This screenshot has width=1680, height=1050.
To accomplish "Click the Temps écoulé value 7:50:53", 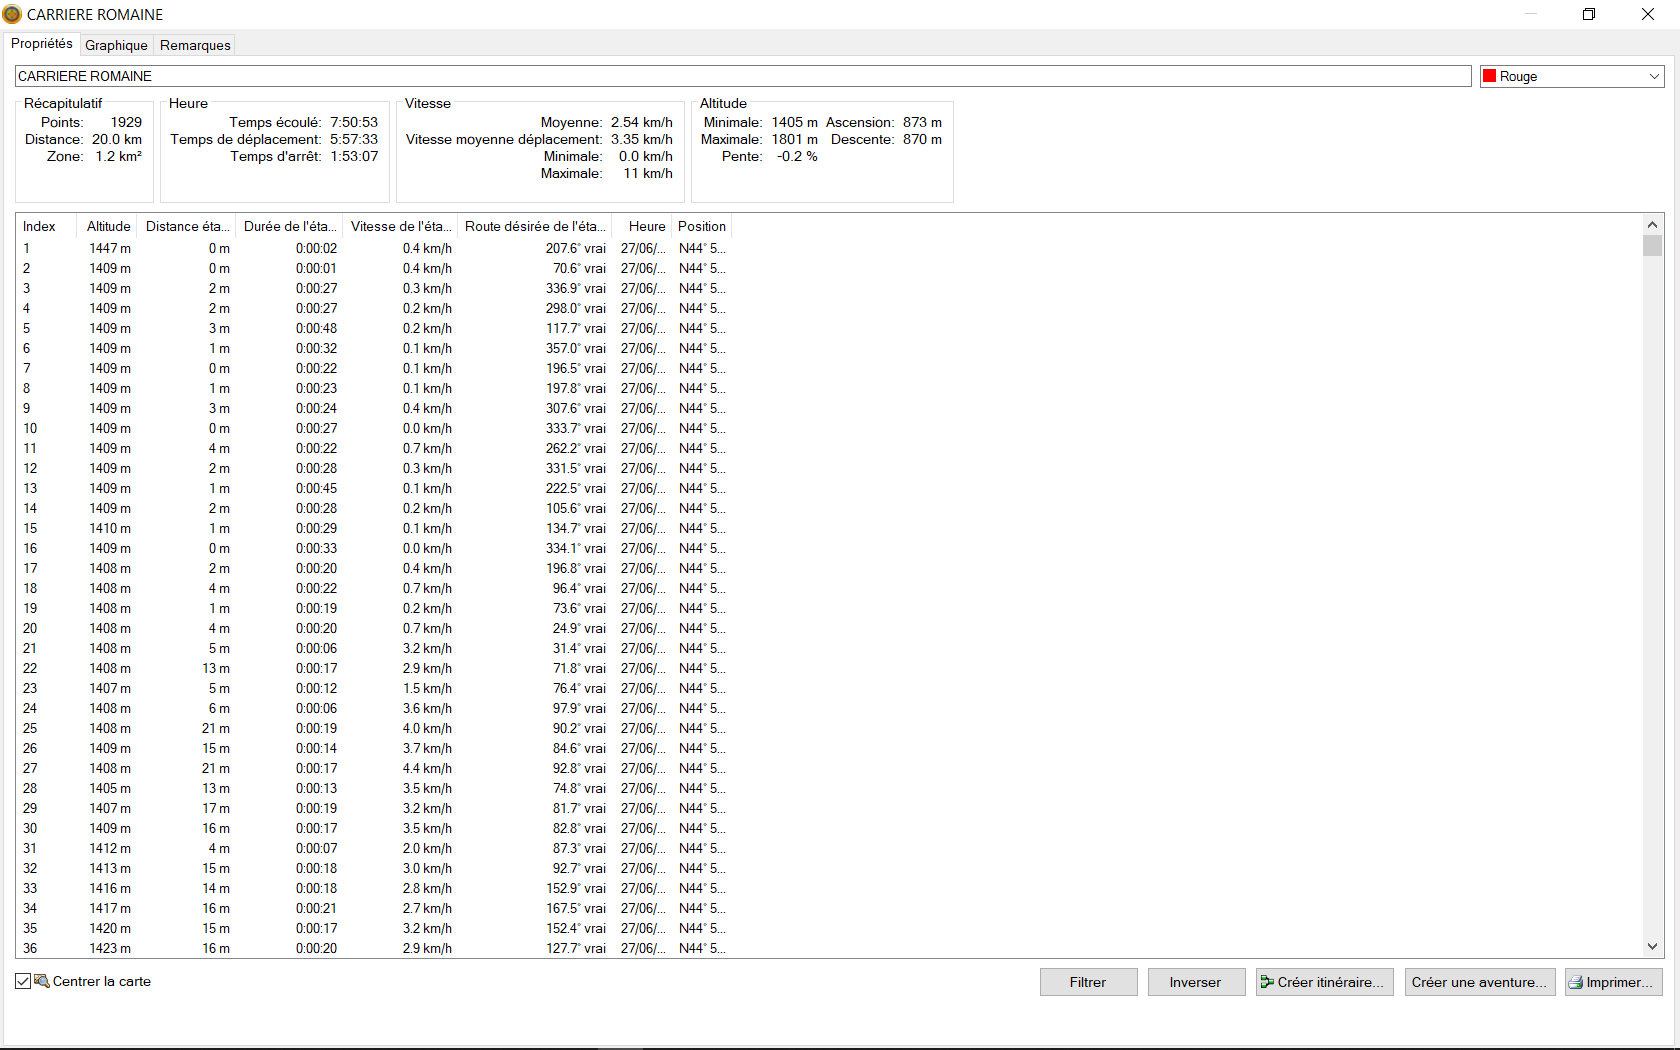I will [354, 122].
